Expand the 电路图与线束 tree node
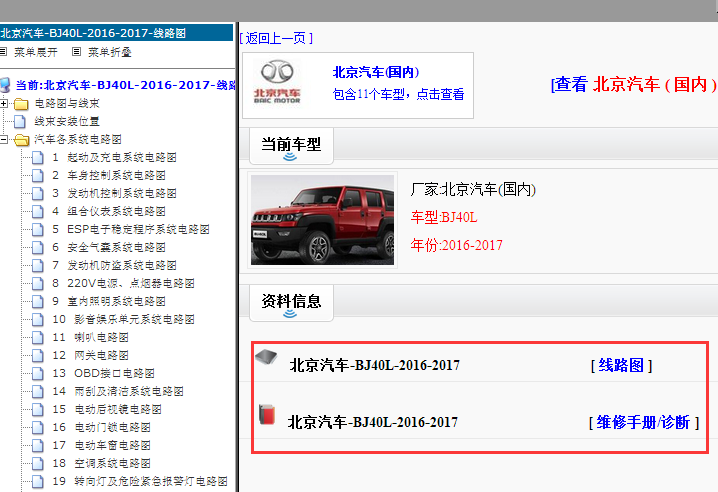Screen dimensions: 718x492 pos(4,104)
